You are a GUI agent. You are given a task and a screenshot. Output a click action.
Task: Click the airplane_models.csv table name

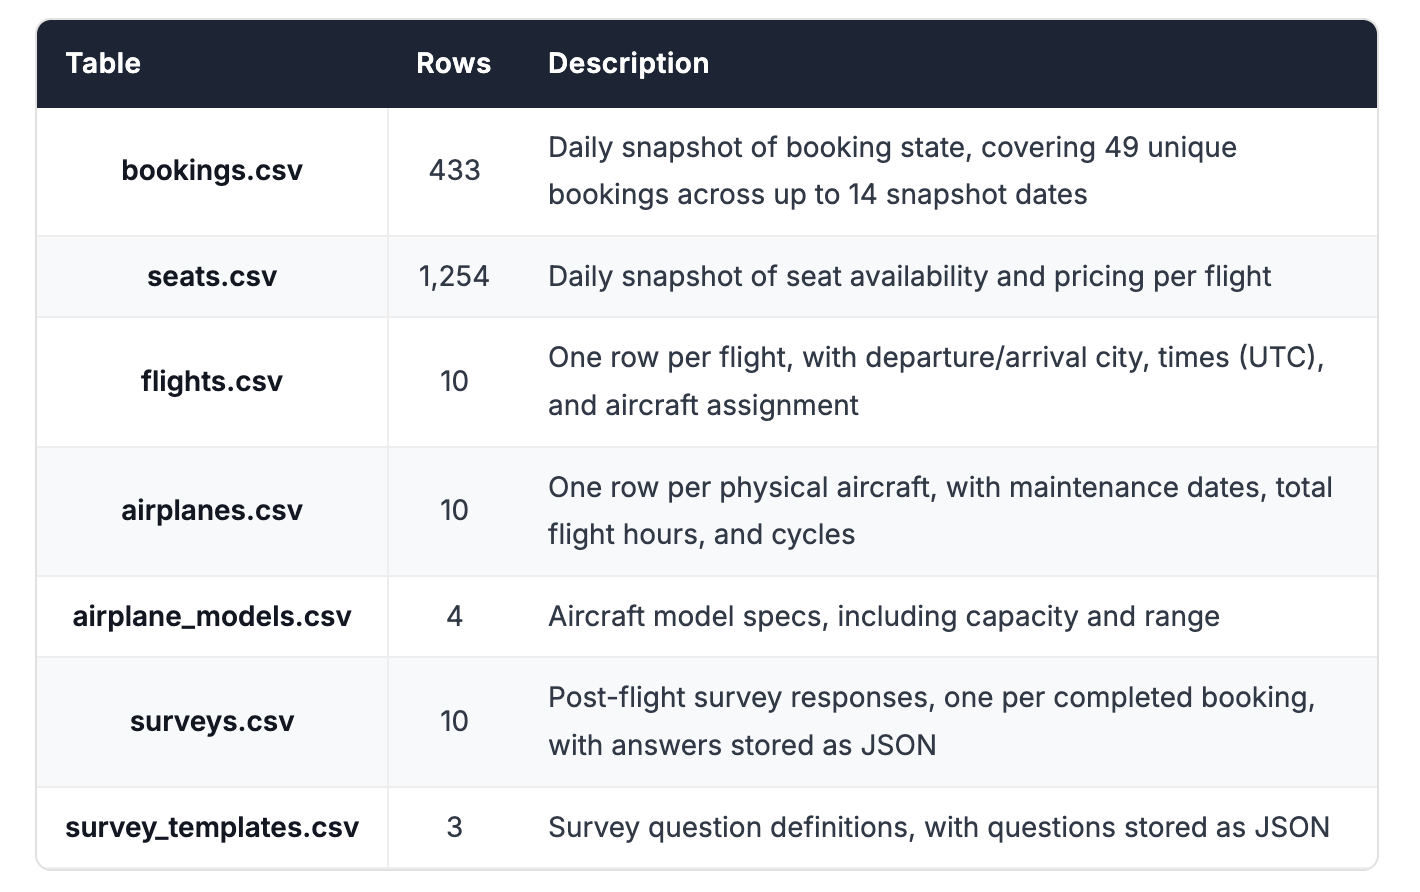coord(212,616)
